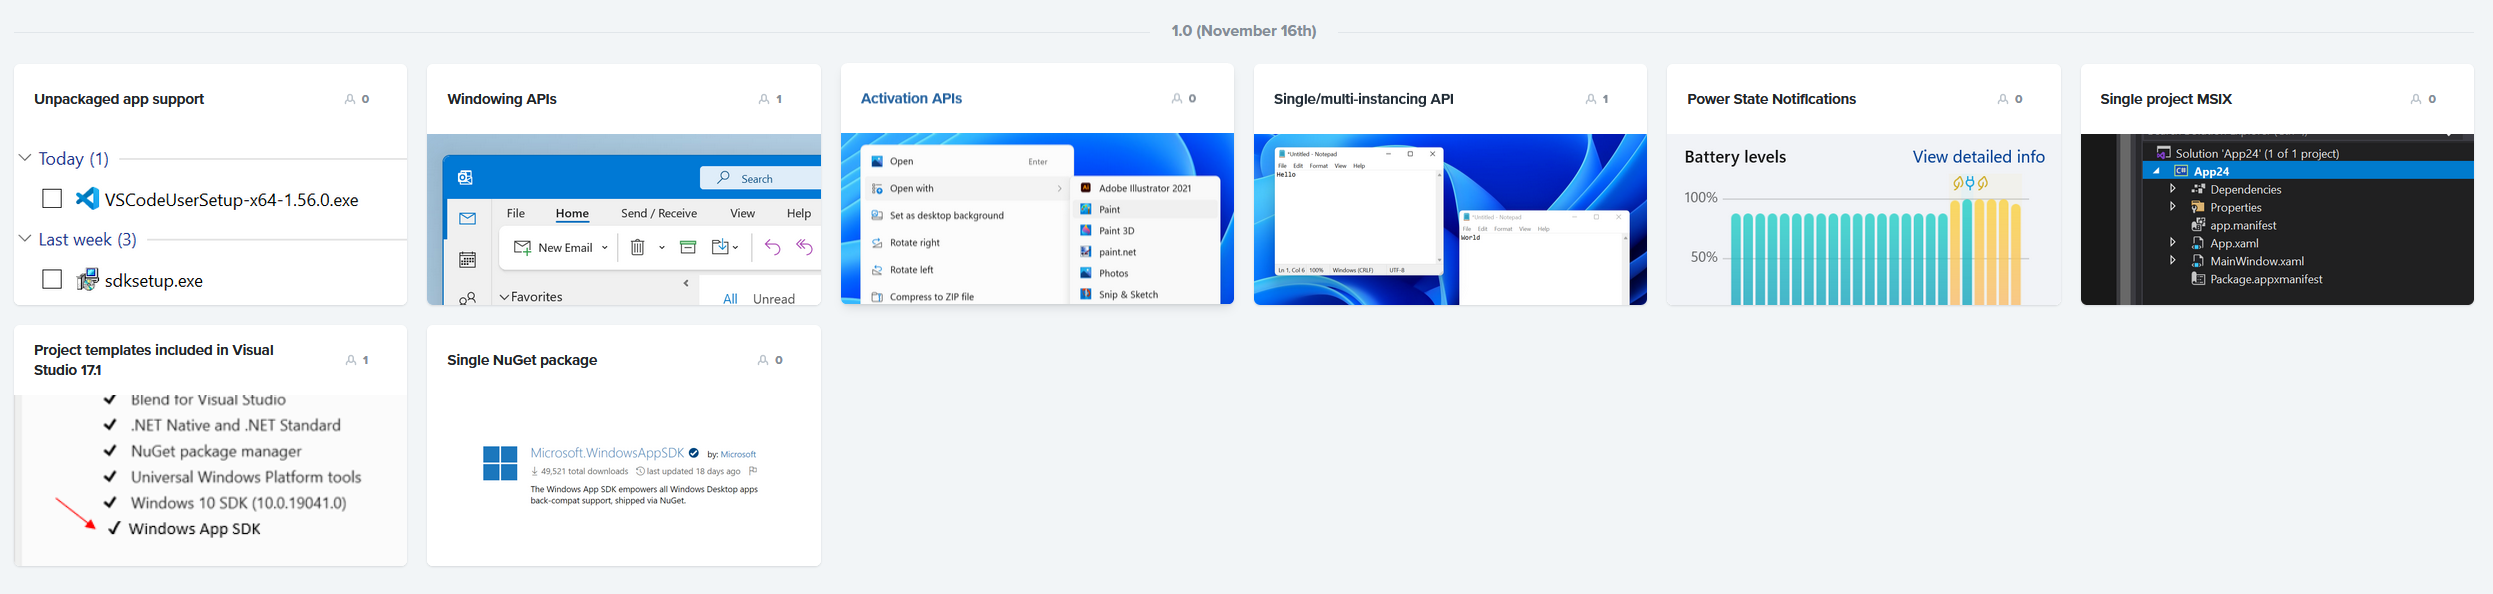
Task: Click the Snip & Sketch app icon
Action: tap(1086, 294)
